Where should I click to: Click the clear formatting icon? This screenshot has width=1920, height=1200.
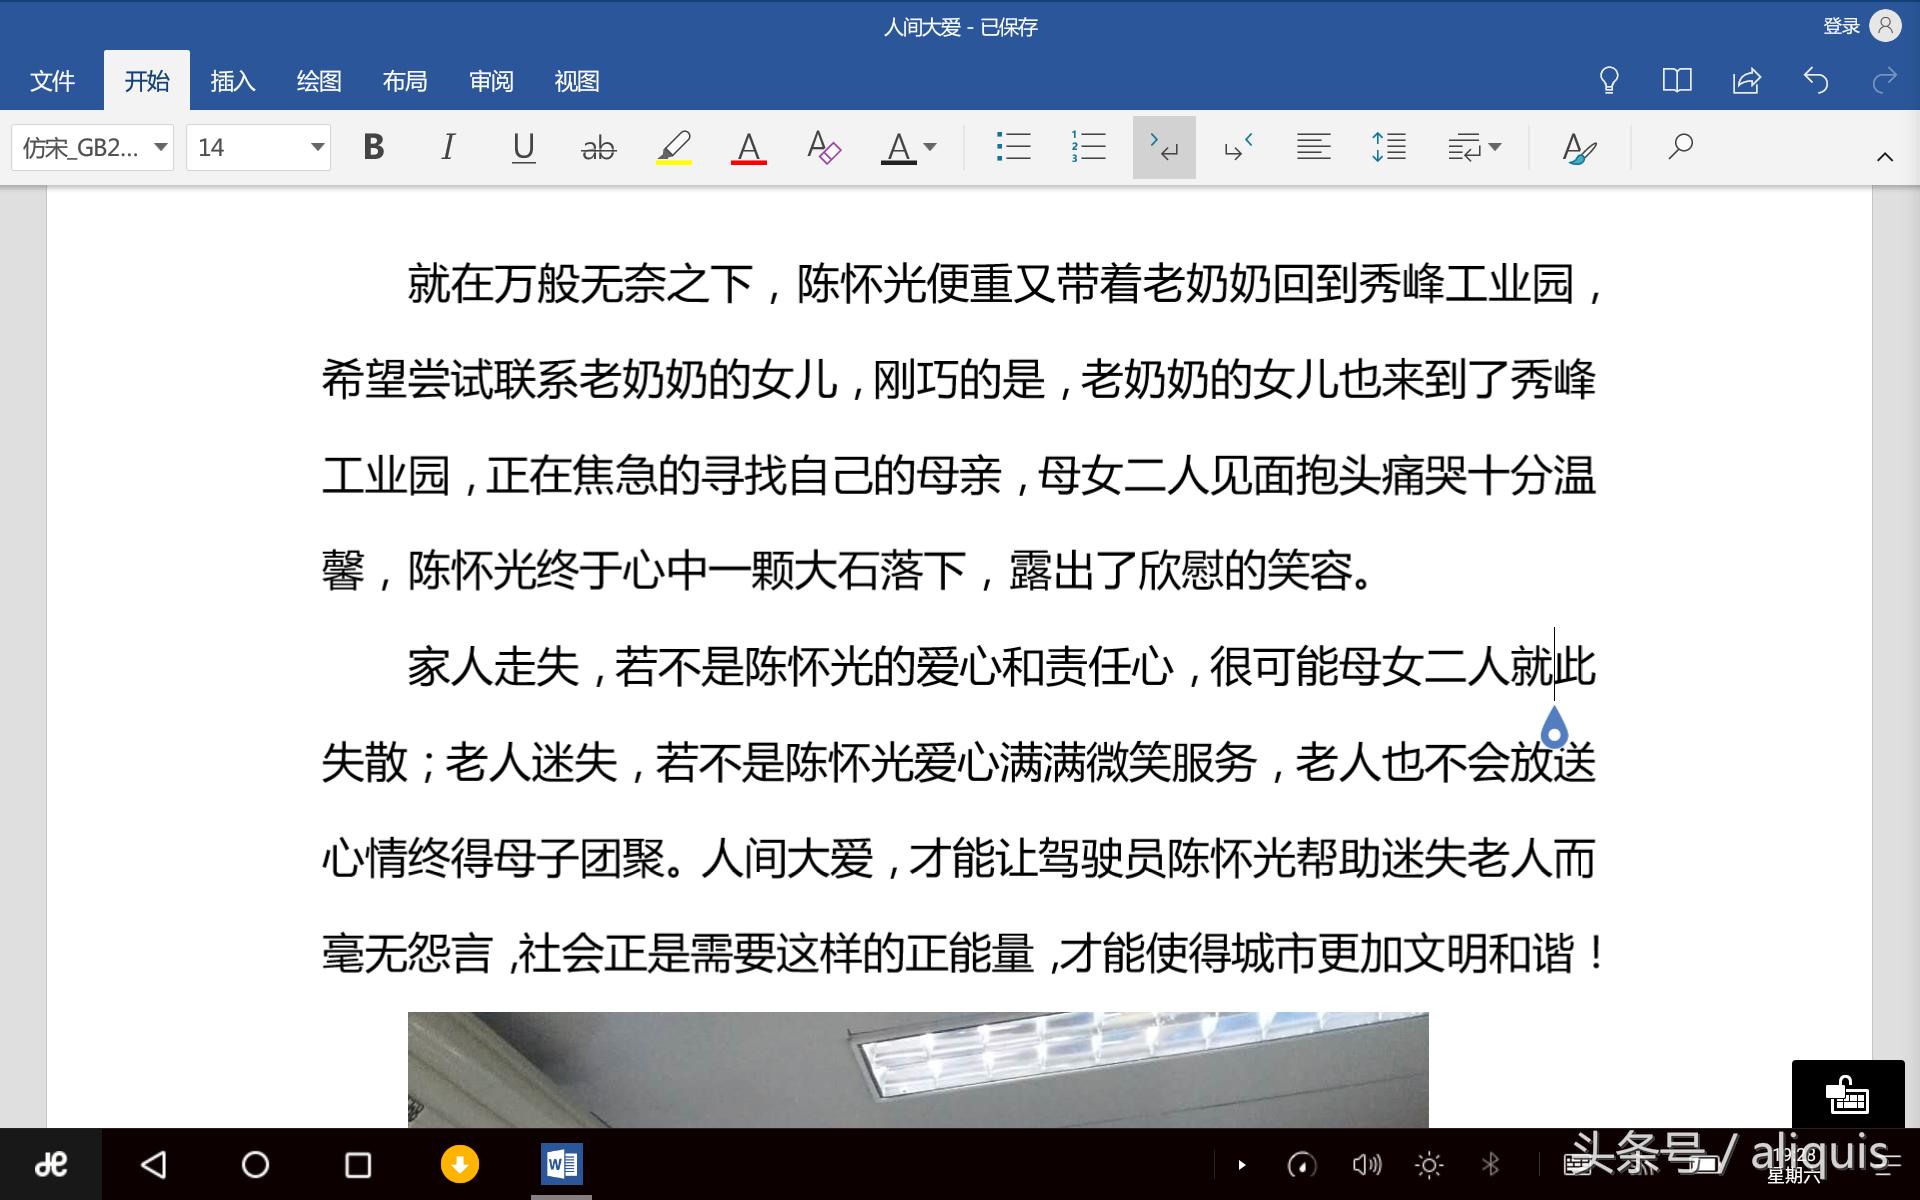click(824, 147)
